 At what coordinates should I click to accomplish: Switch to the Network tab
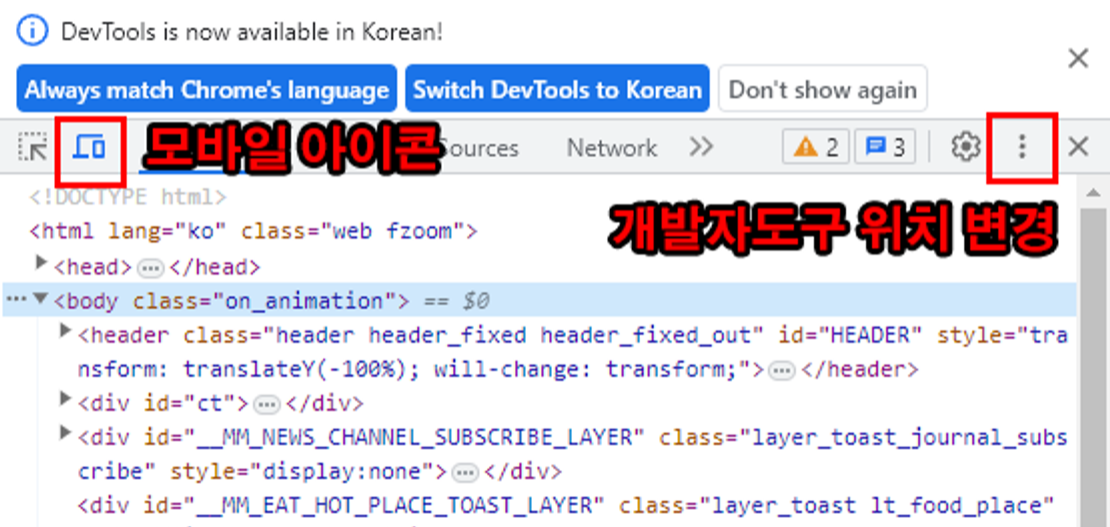(x=612, y=148)
